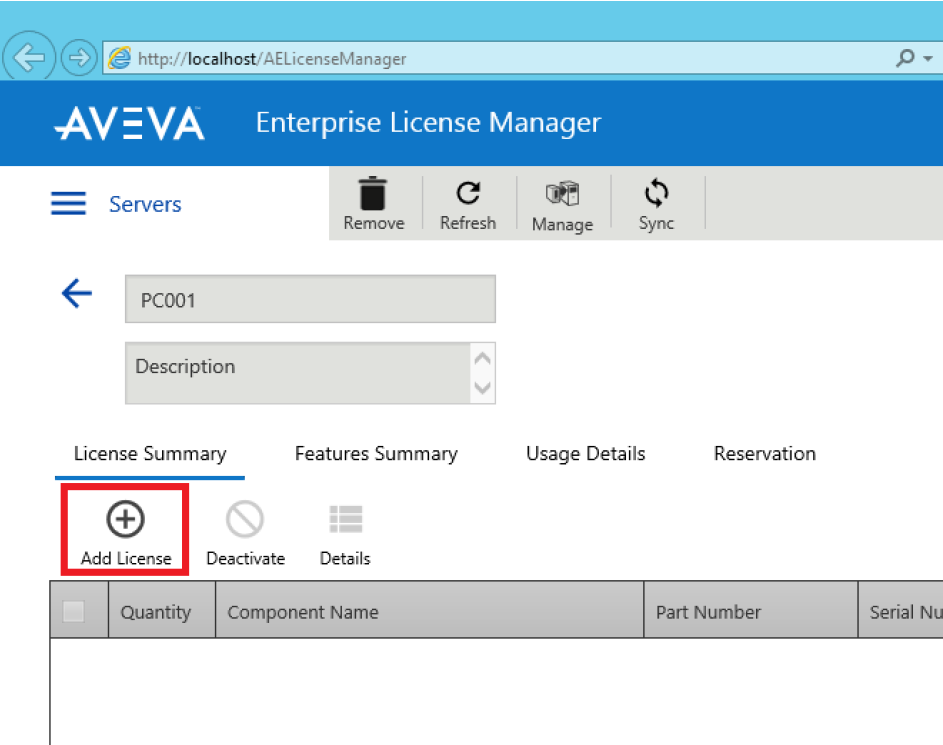Toggle the select-all checkbox in table header
943x745 pixels.
point(73,612)
